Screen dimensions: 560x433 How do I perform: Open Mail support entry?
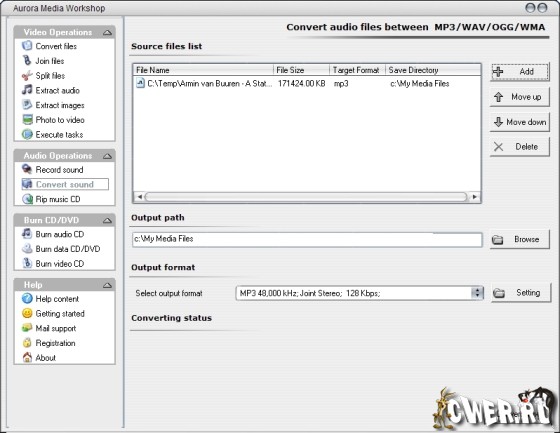pyautogui.click(x=56, y=328)
